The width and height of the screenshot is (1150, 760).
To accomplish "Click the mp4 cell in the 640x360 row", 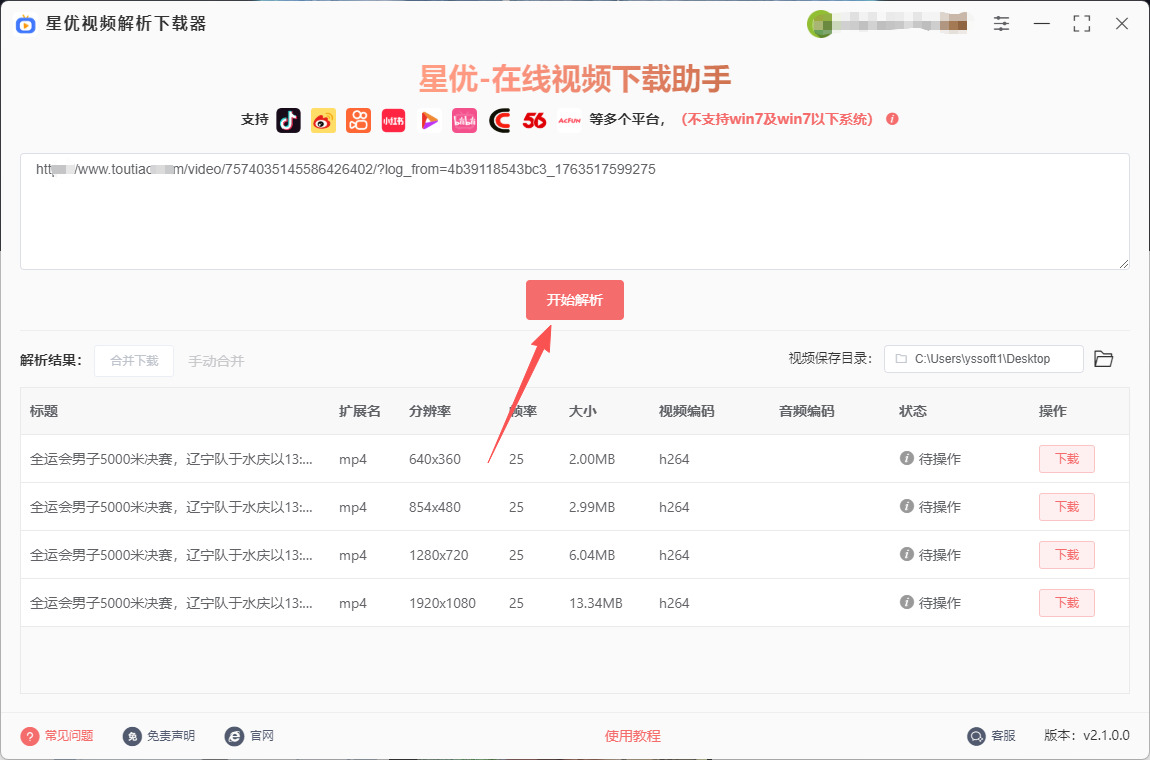I will (x=353, y=459).
